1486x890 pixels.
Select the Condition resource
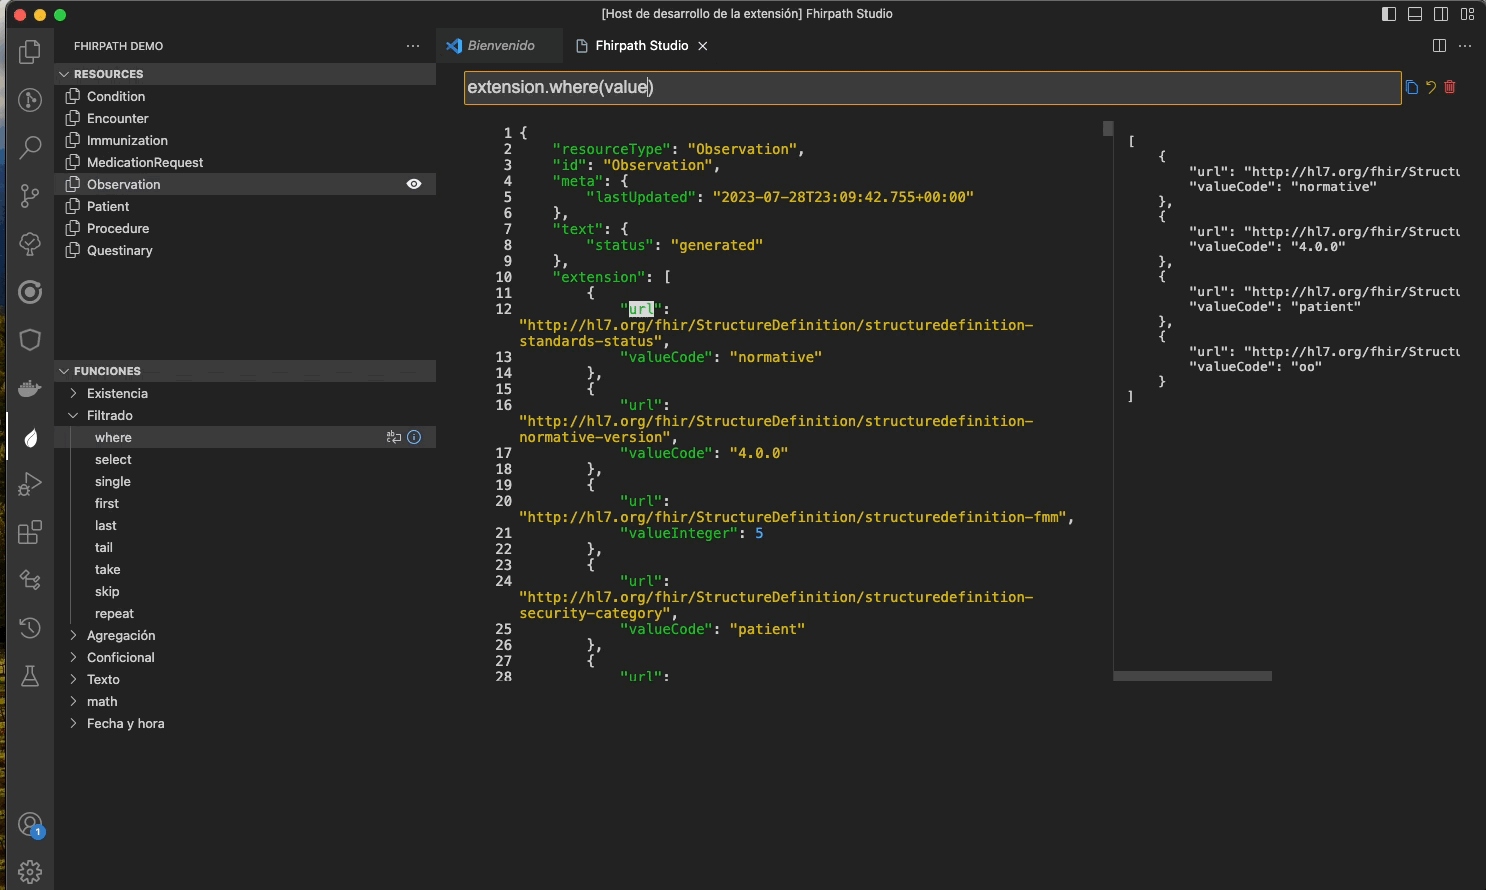pos(245,96)
